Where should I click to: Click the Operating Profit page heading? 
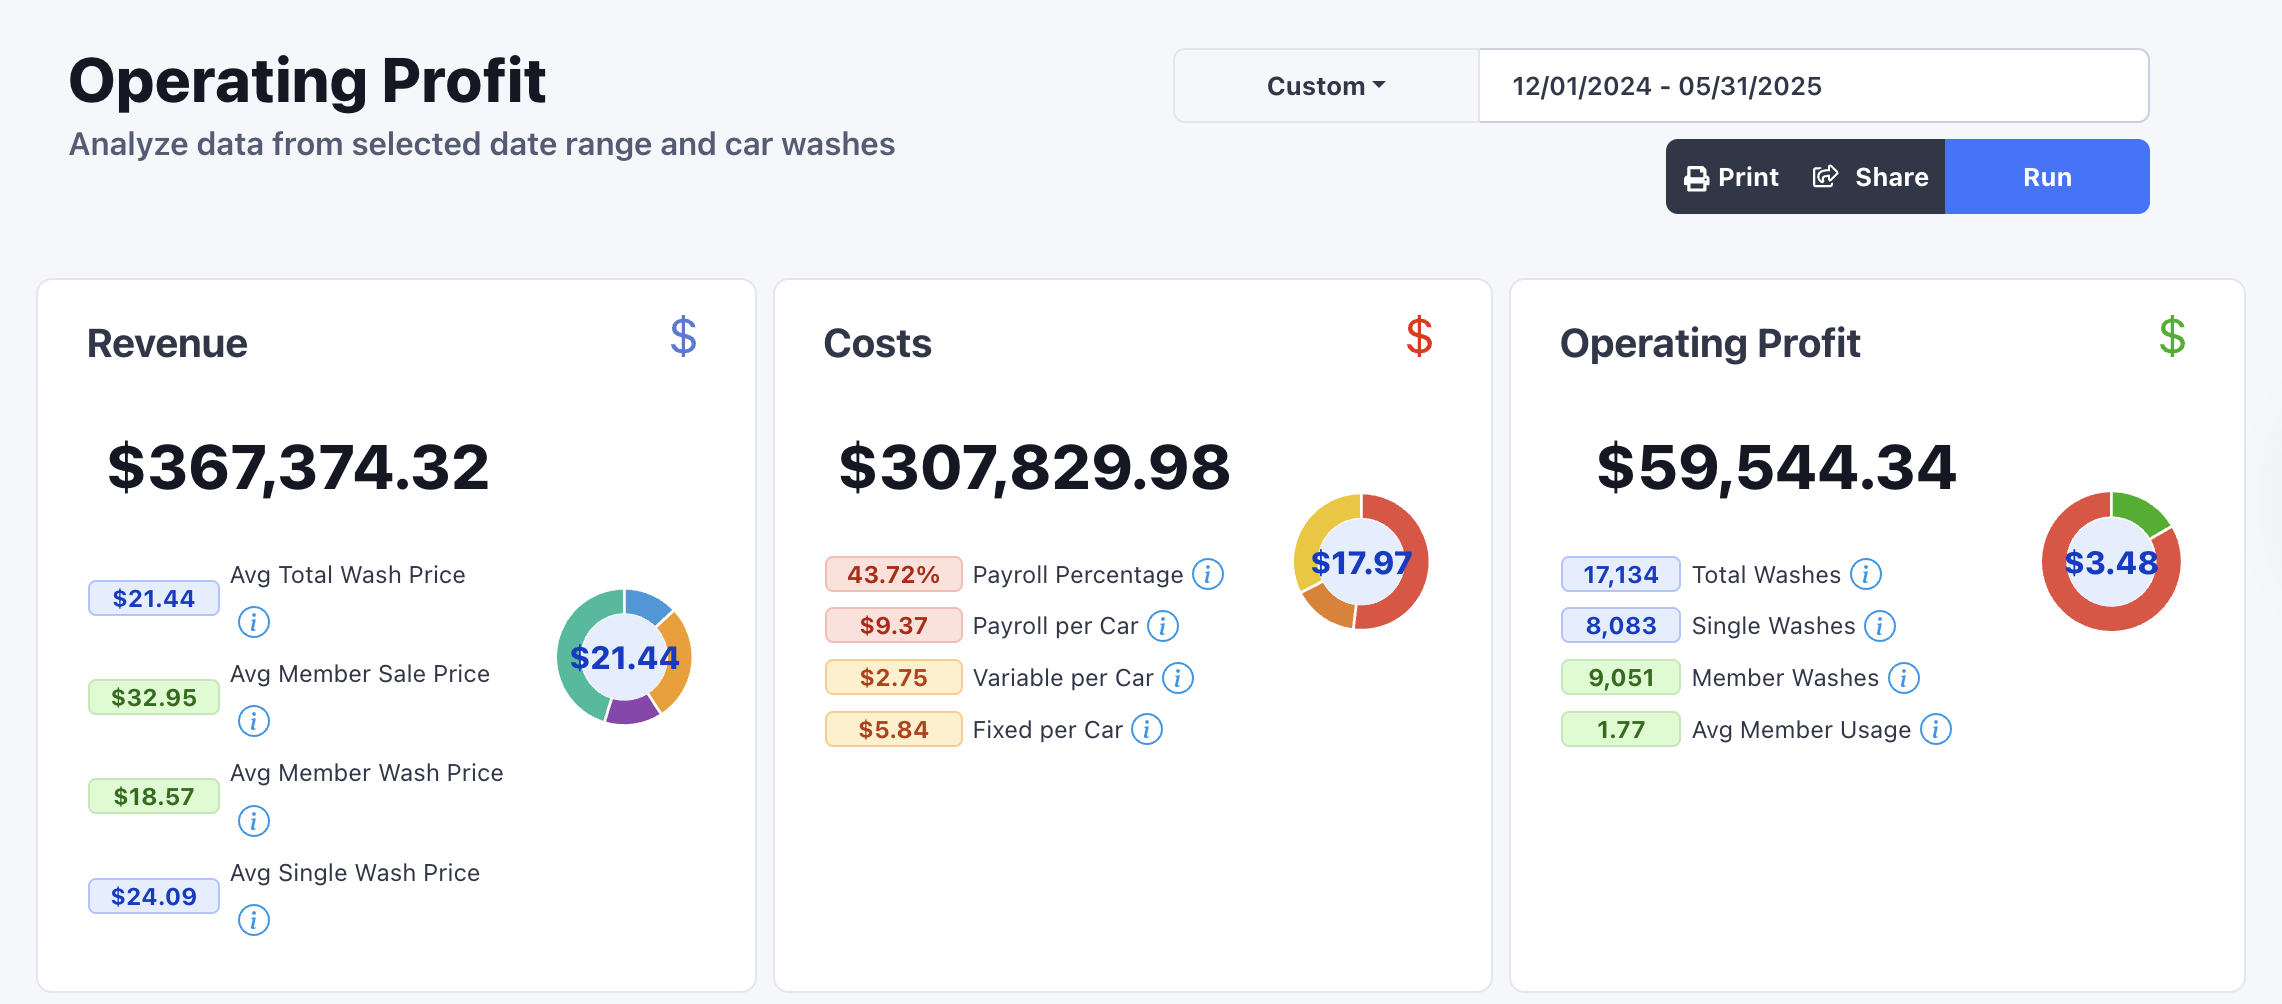tap(308, 81)
